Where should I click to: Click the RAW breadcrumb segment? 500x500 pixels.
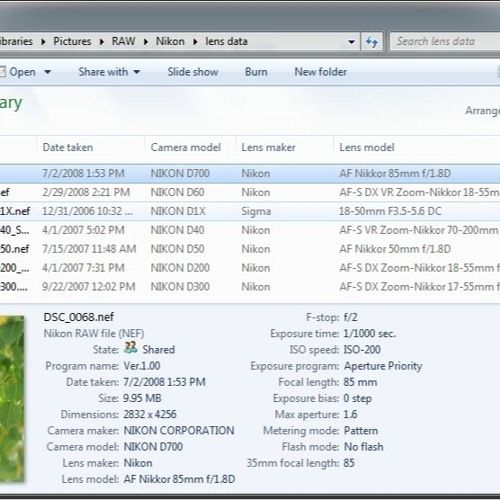pos(123,41)
